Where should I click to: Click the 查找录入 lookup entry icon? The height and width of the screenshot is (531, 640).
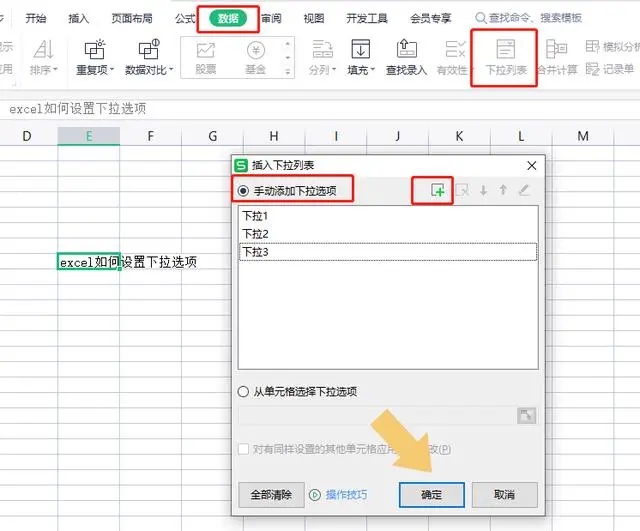pos(407,57)
